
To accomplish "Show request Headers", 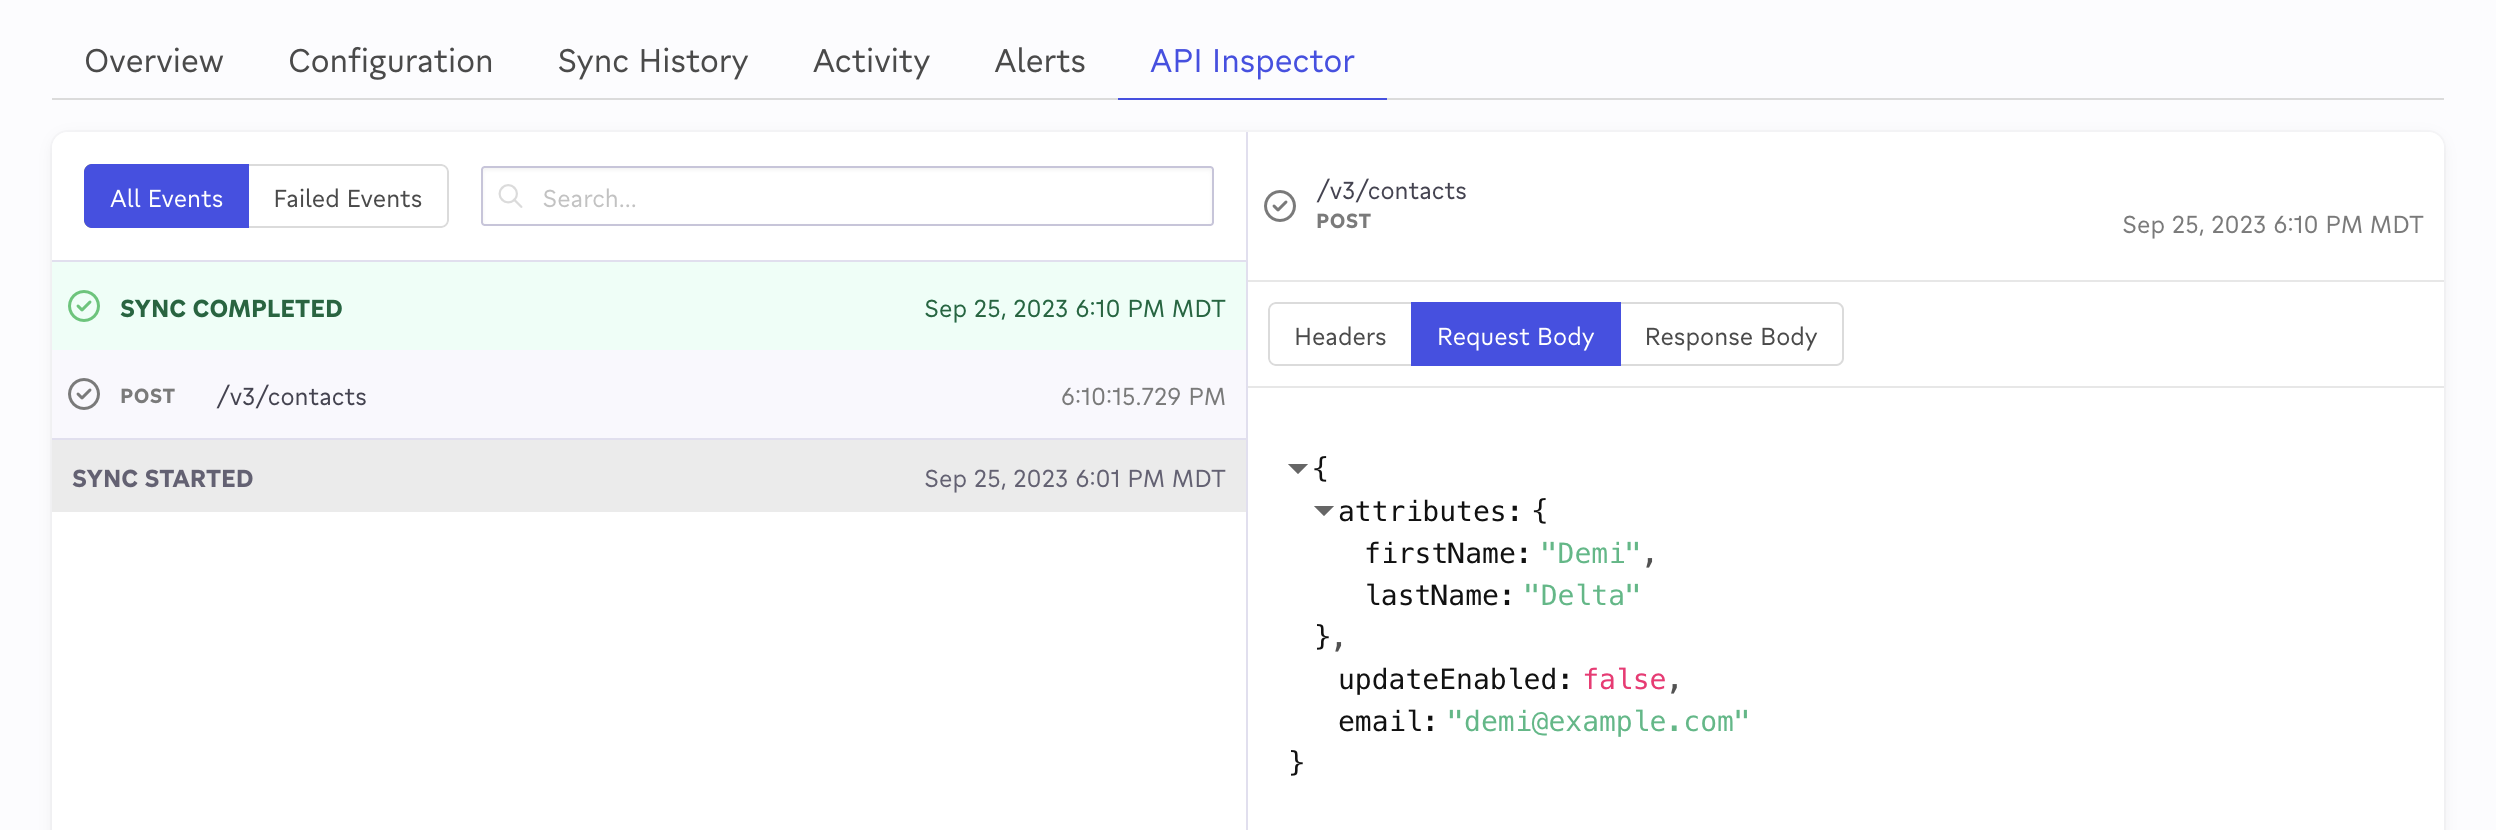I will coord(1339,335).
